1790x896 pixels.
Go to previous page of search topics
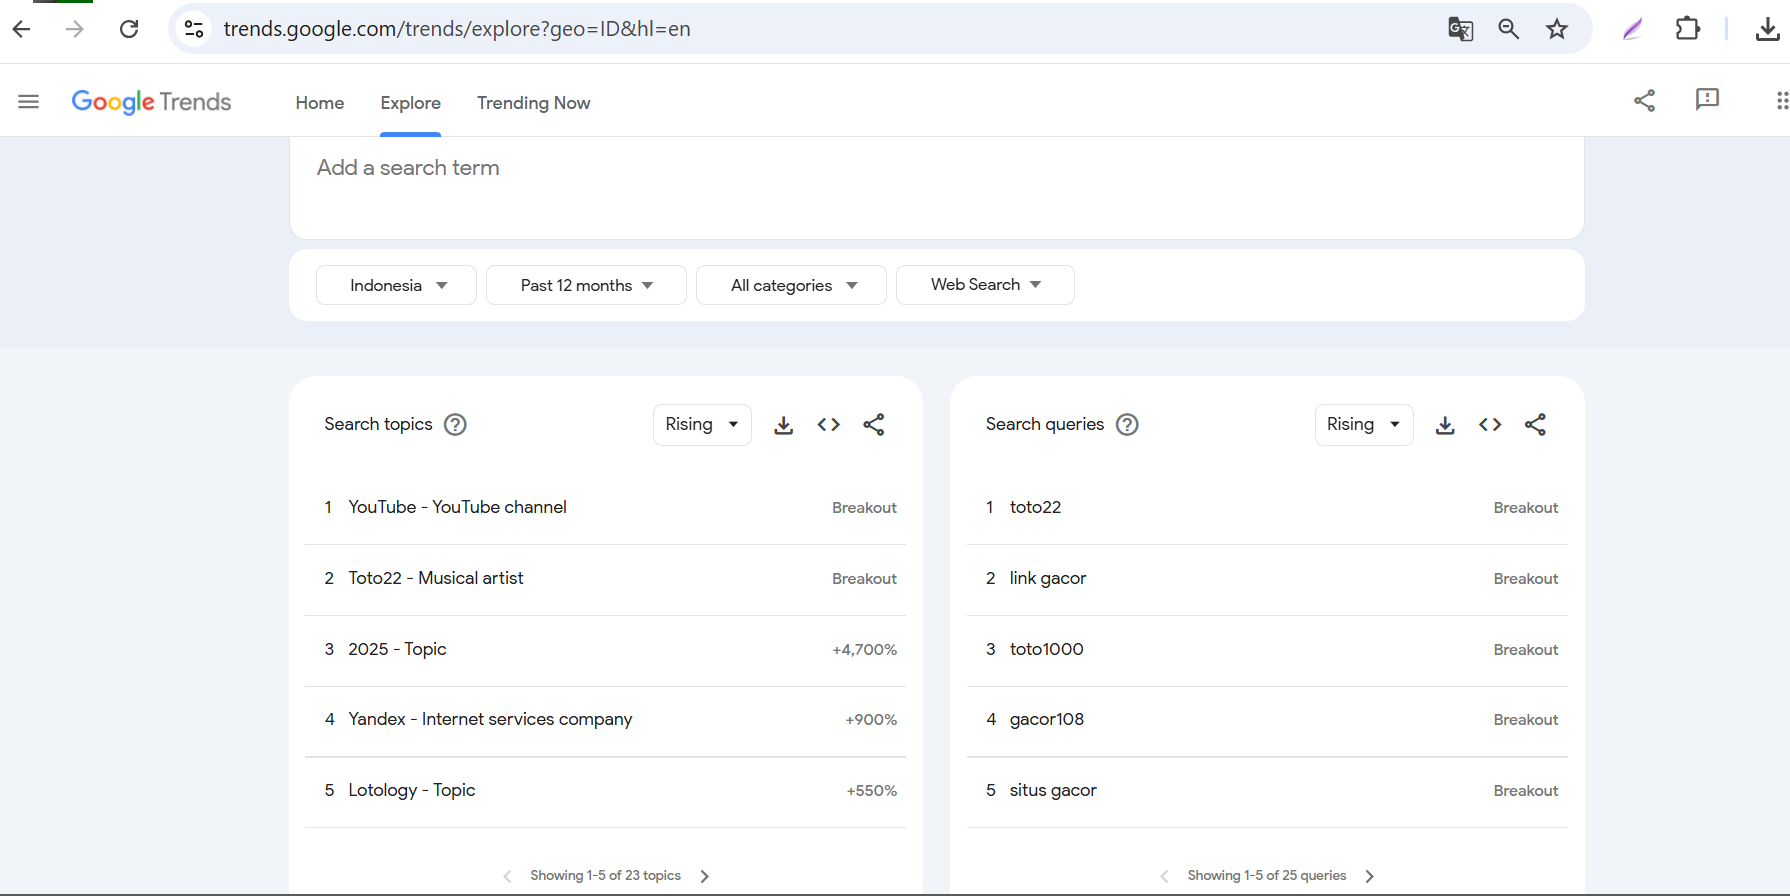coord(507,876)
